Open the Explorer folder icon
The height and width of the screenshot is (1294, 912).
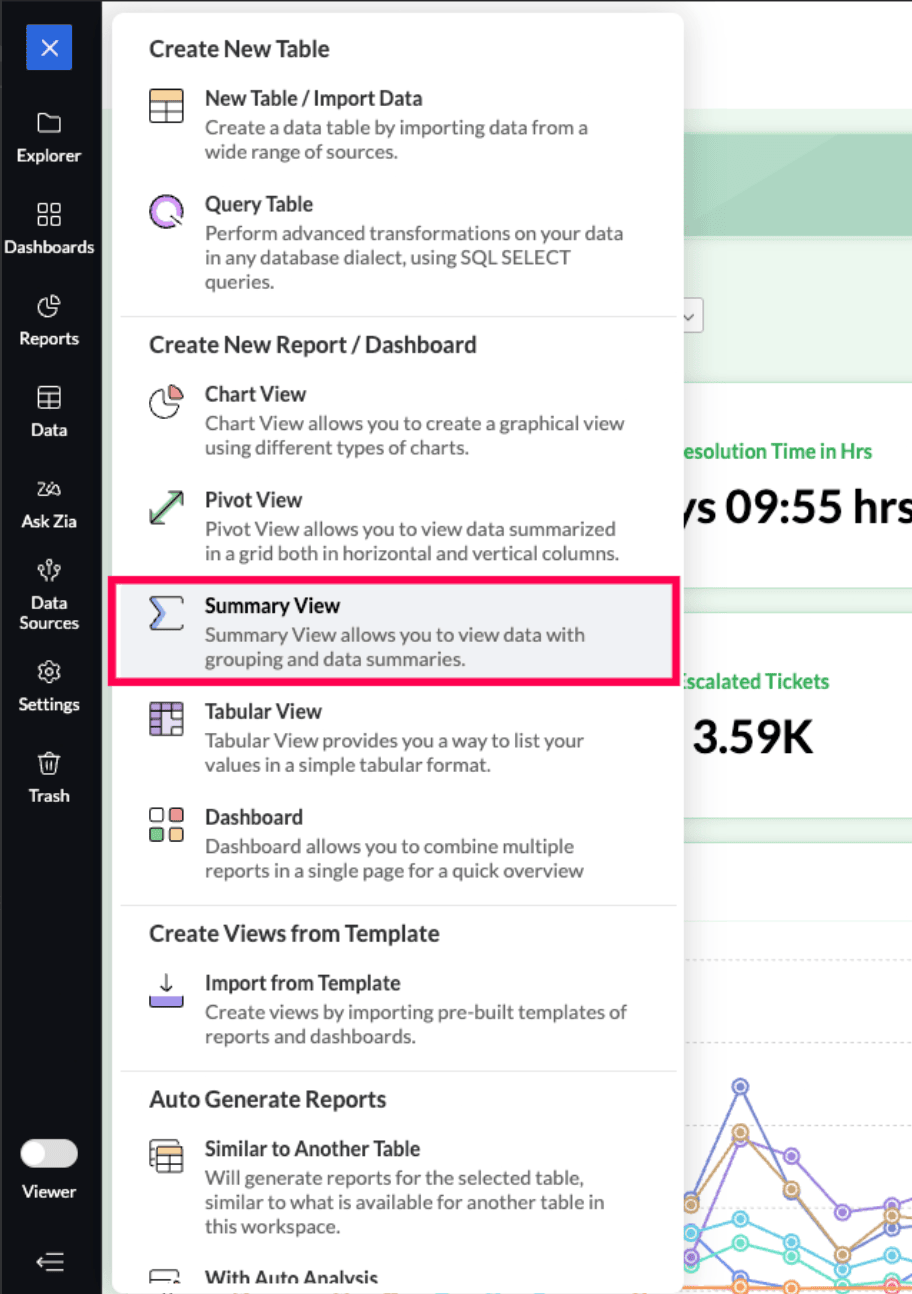[49, 123]
